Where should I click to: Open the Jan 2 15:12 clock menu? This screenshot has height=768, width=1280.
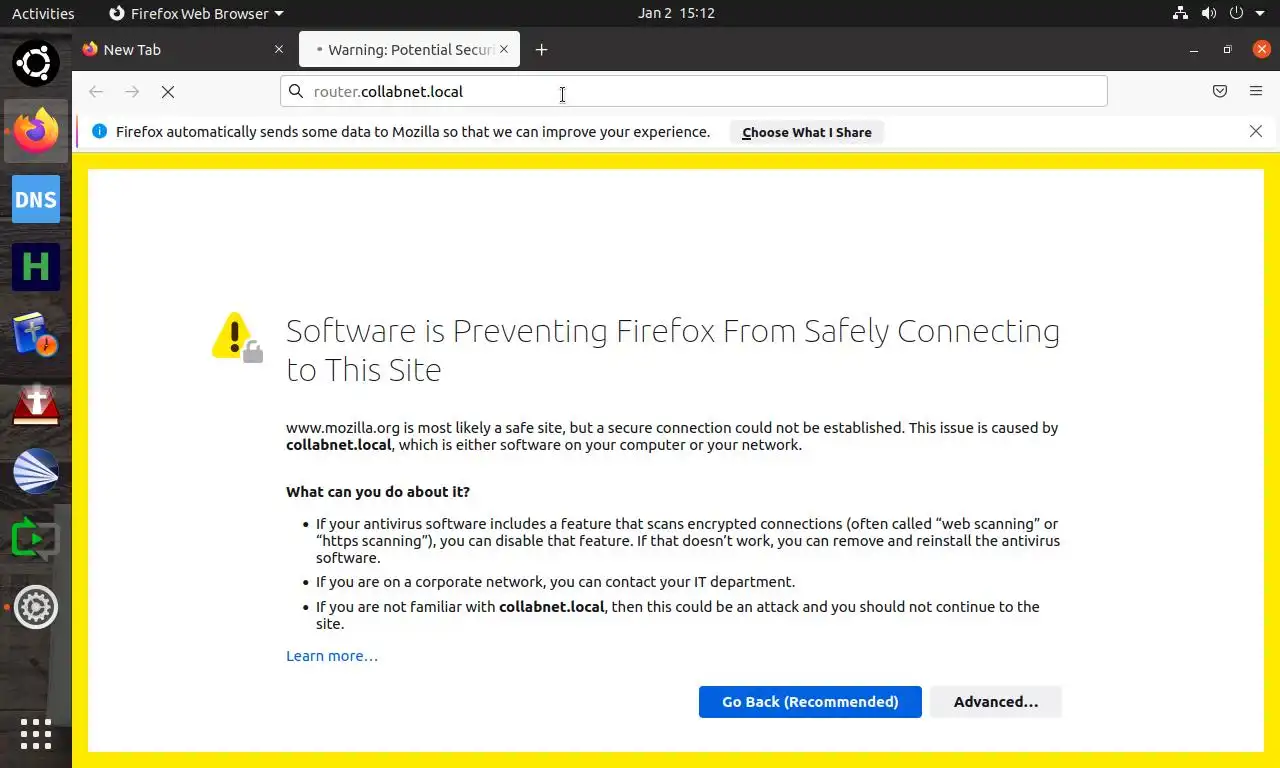pyautogui.click(x=676, y=13)
